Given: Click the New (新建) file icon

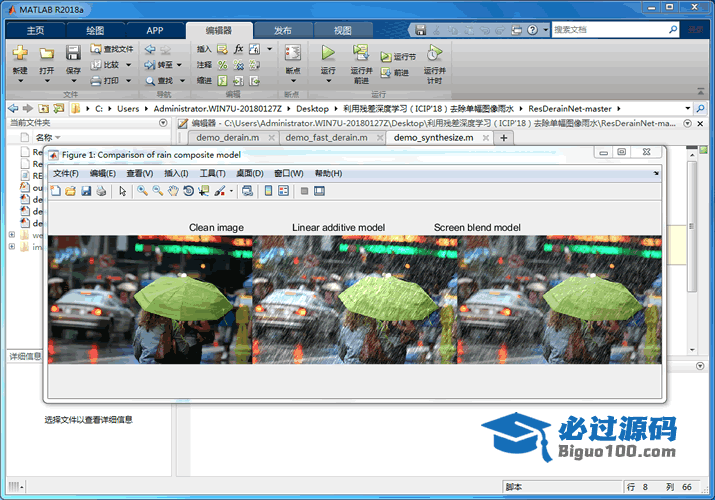Looking at the screenshot, I should 20,53.
